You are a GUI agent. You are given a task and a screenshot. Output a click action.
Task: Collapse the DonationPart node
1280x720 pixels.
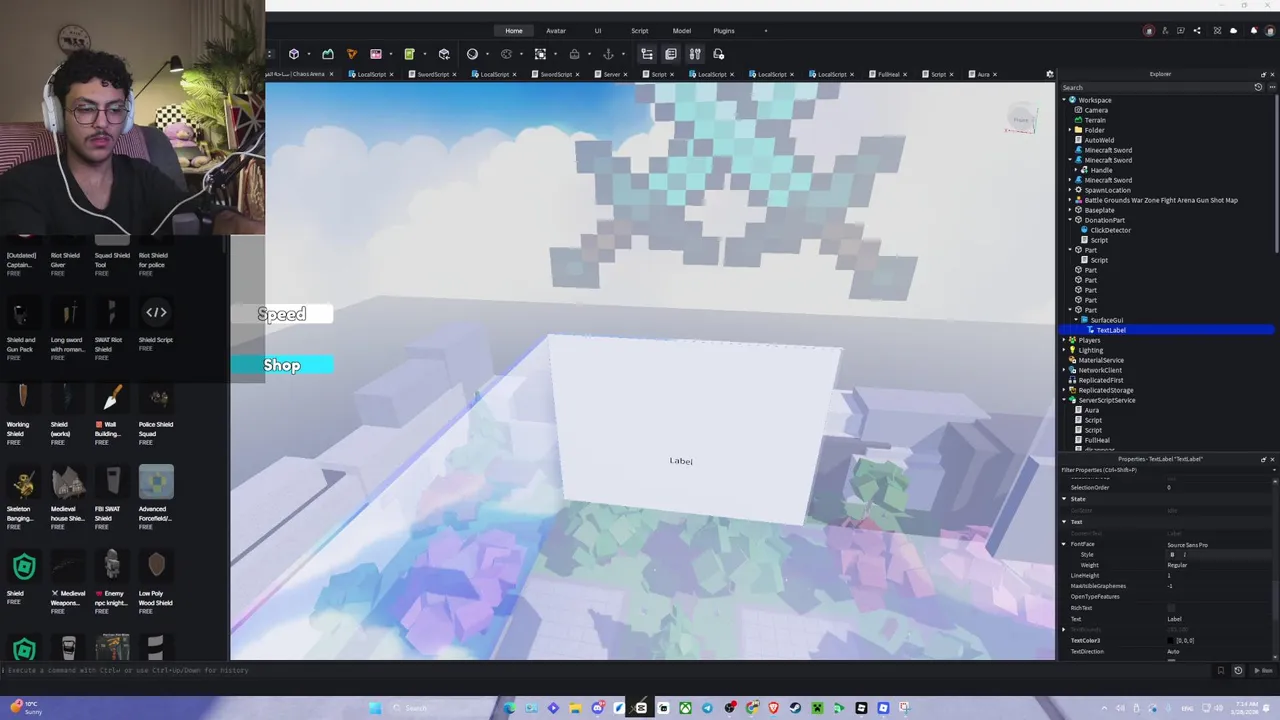coord(1070,220)
